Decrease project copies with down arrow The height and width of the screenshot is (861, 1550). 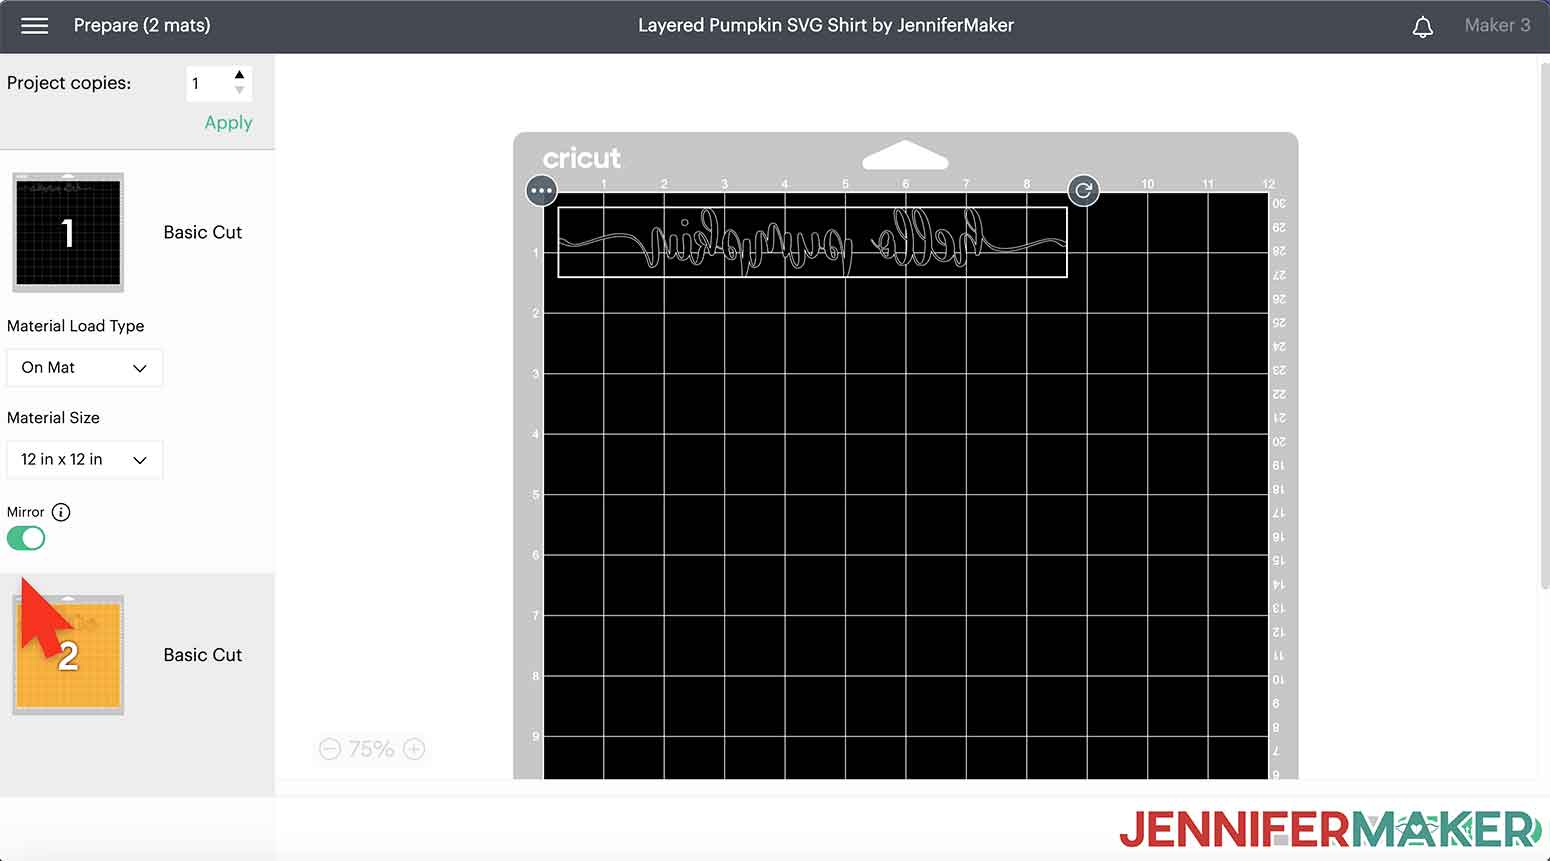[239, 90]
